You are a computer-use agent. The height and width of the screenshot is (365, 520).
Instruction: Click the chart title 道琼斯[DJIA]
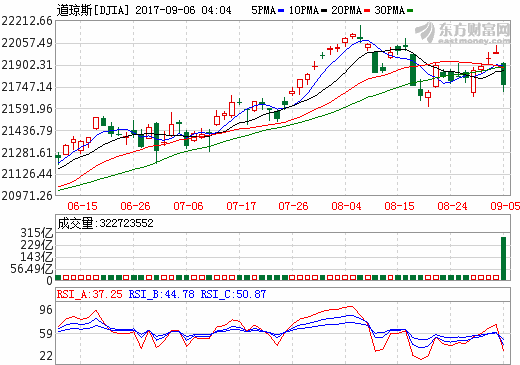click(93, 10)
